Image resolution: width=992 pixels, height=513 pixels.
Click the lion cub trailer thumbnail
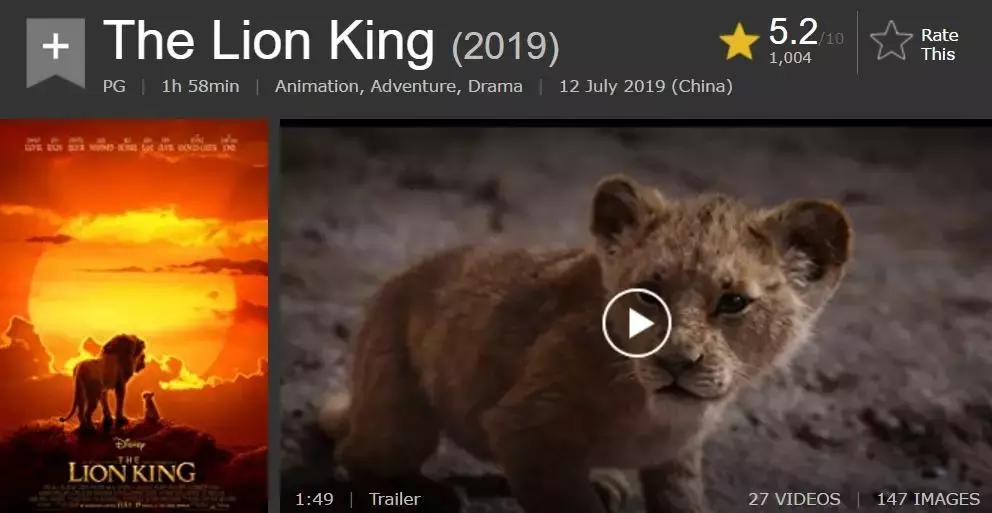pos(636,316)
